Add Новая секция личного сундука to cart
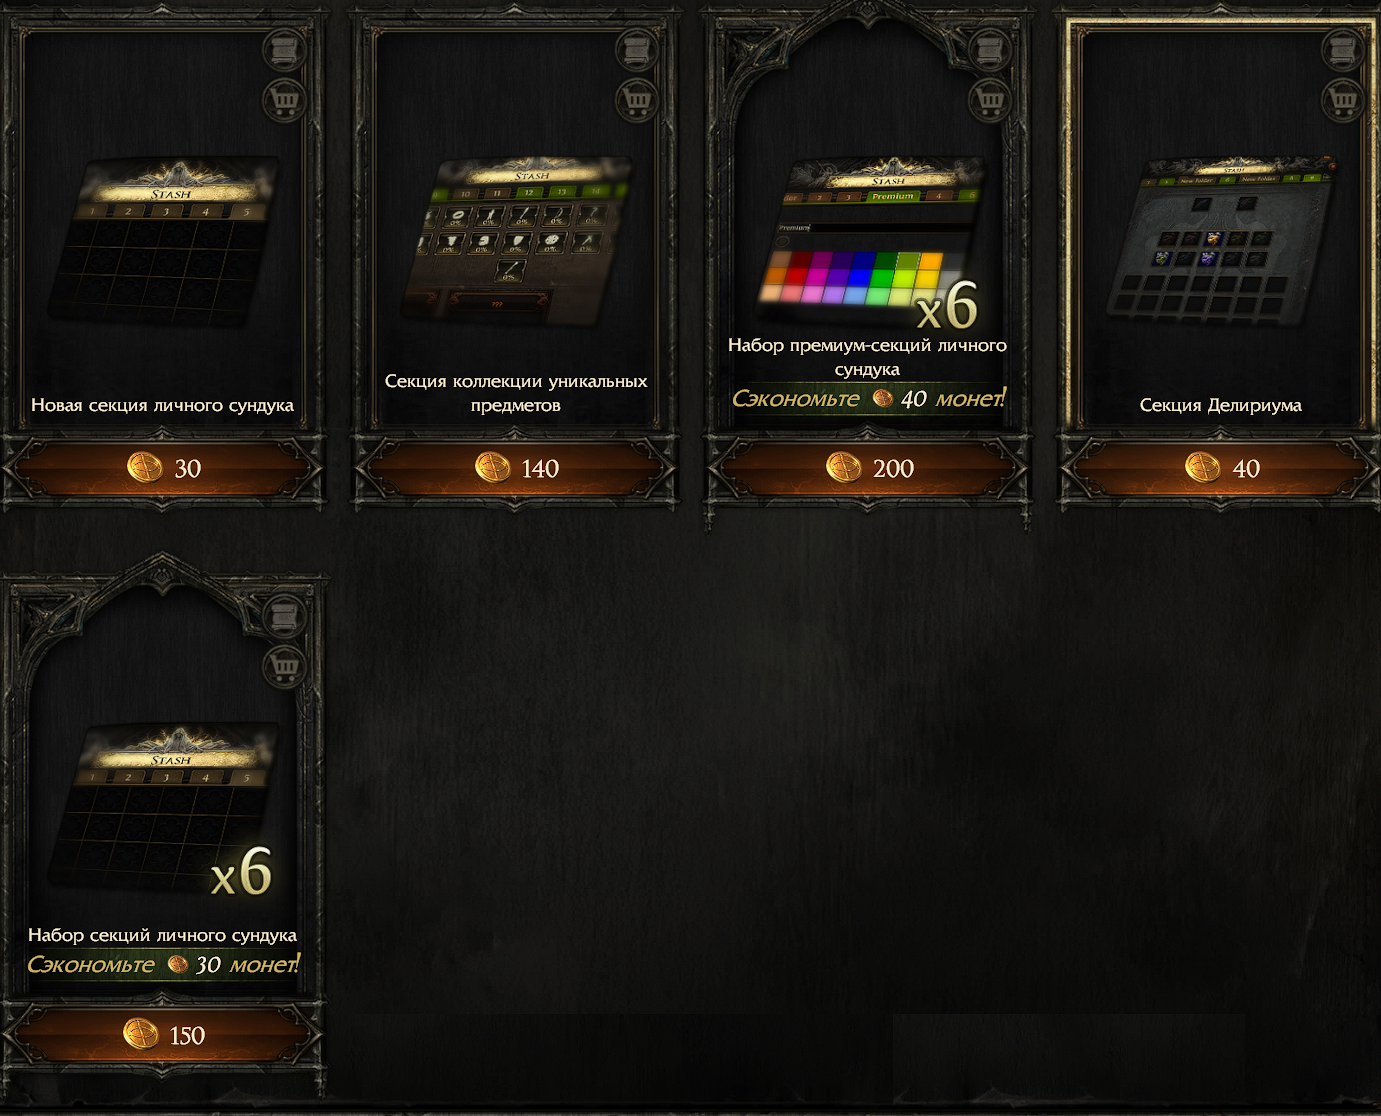The width and height of the screenshot is (1381, 1116). click(x=284, y=99)
